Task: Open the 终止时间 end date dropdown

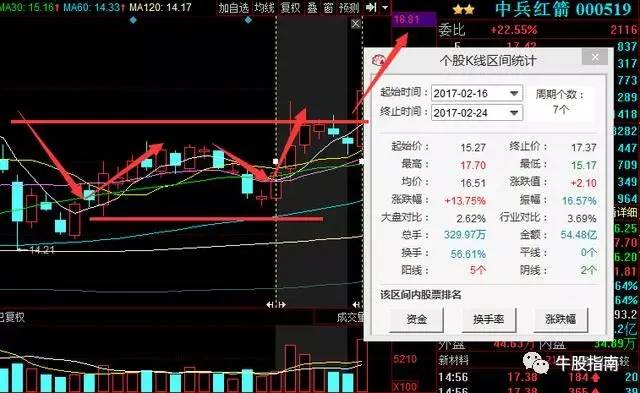Action: 514,113
